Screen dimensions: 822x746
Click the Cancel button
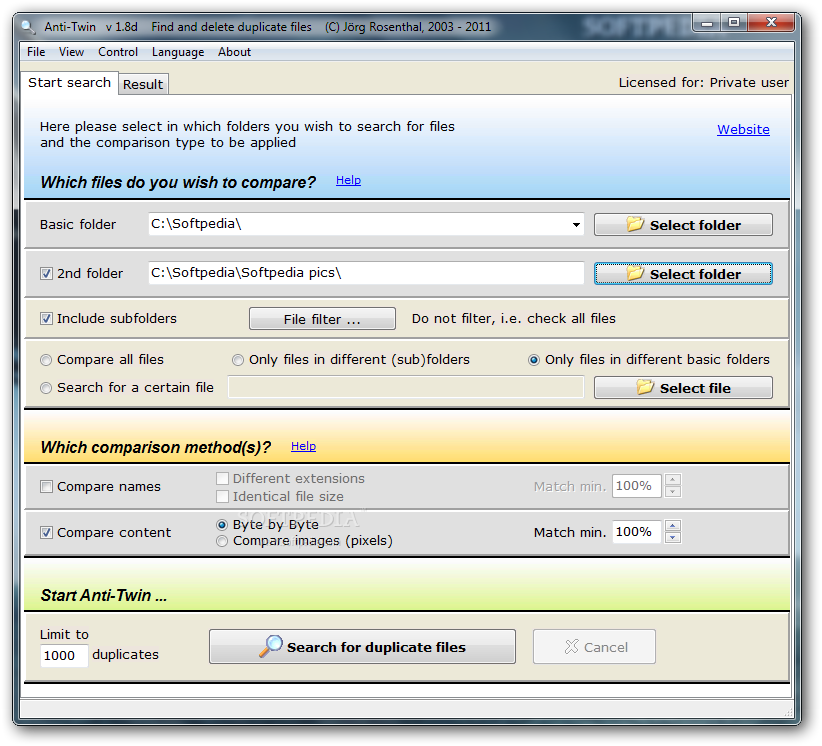tap(594, 647)
